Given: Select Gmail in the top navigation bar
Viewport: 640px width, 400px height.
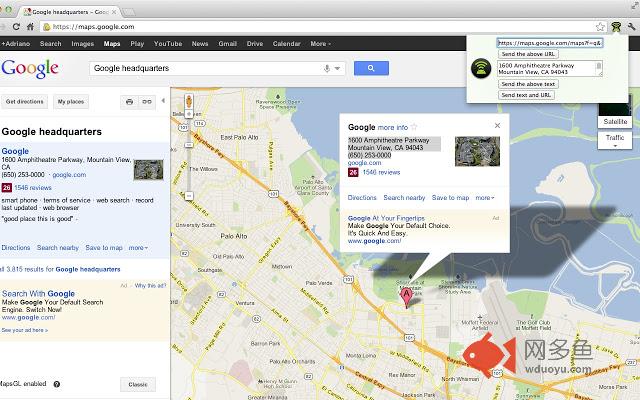Looking at the screenshot, I should coord(228,44).
